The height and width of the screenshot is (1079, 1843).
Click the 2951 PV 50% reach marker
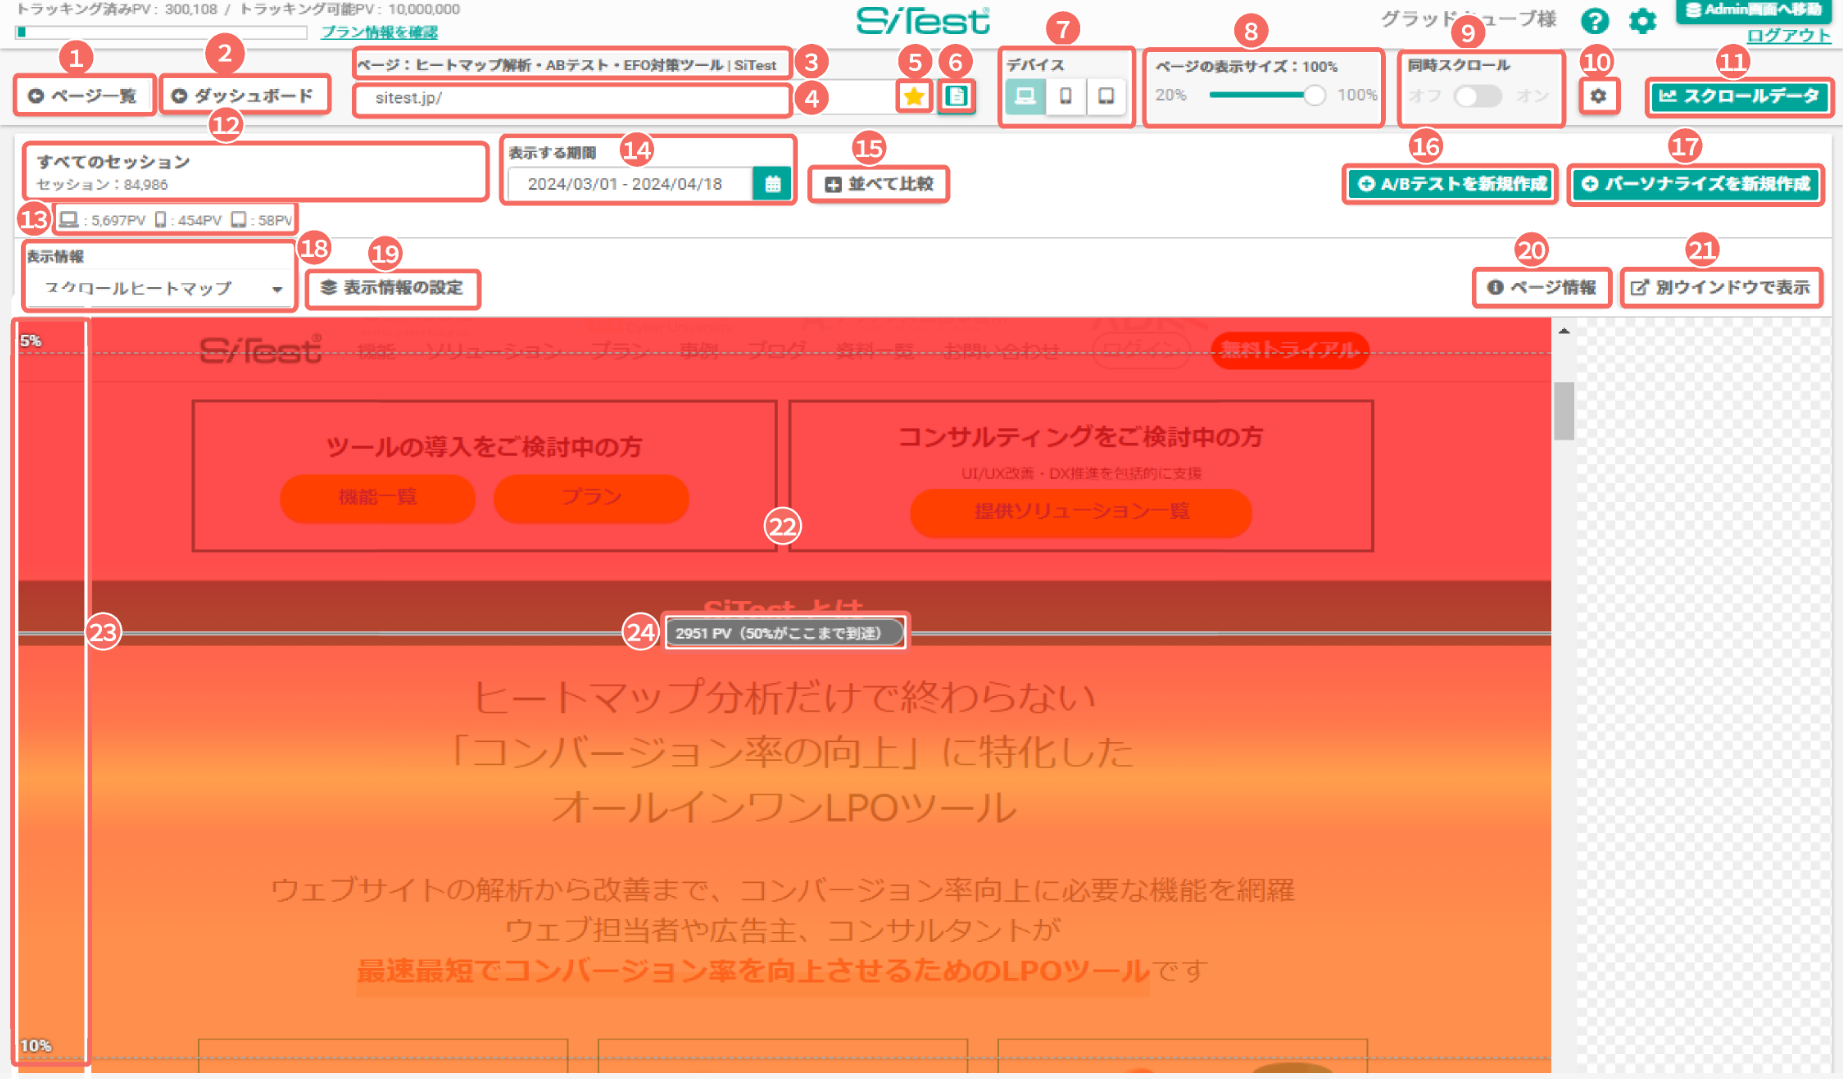(x=785, y=633)
